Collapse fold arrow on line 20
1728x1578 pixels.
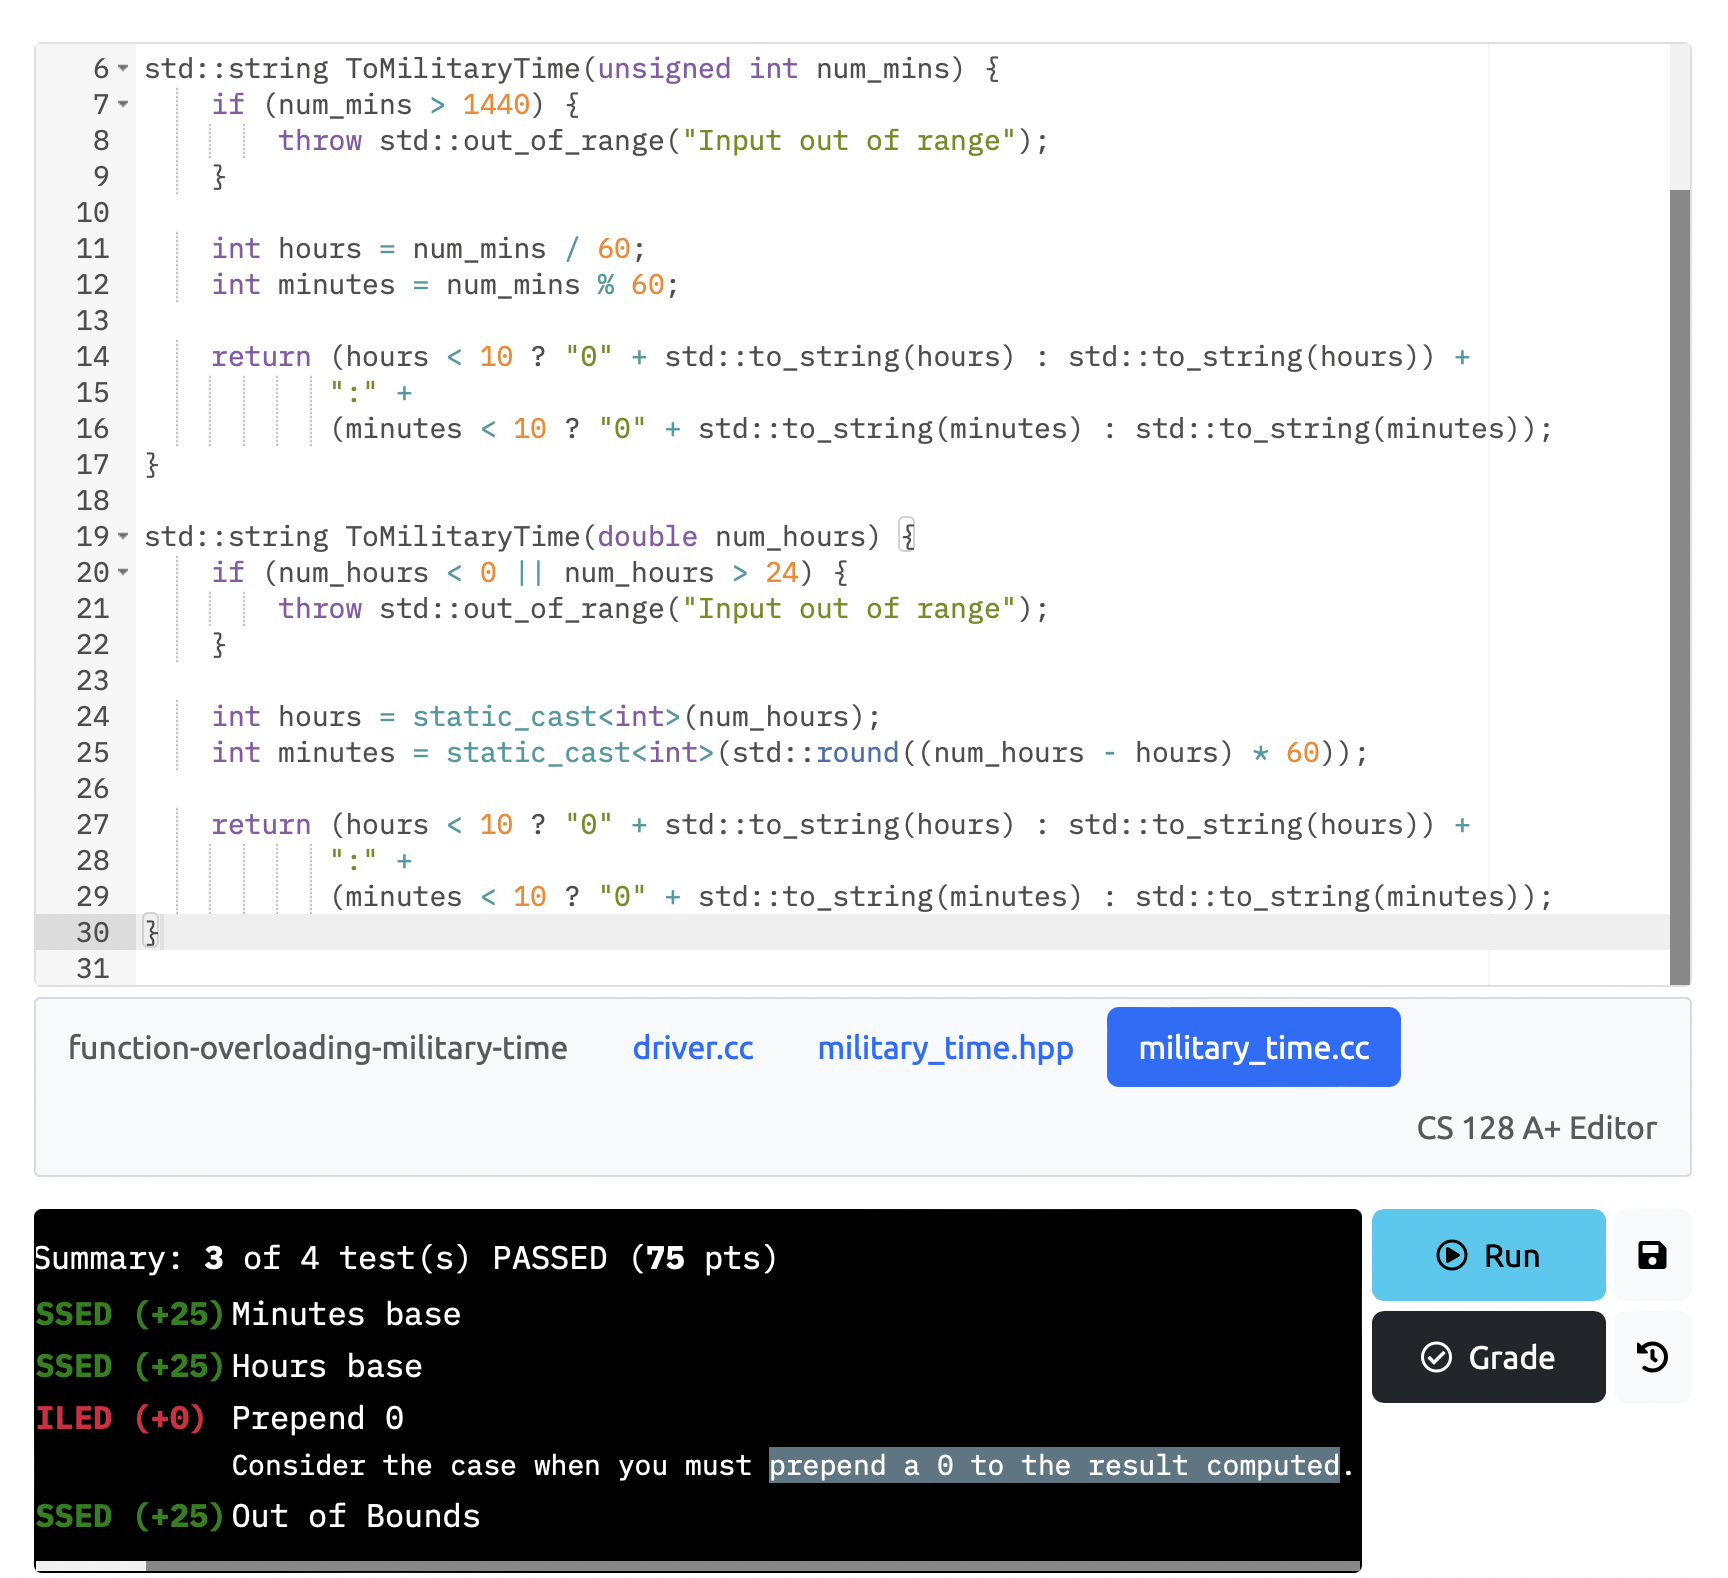(x=123, y=572)
